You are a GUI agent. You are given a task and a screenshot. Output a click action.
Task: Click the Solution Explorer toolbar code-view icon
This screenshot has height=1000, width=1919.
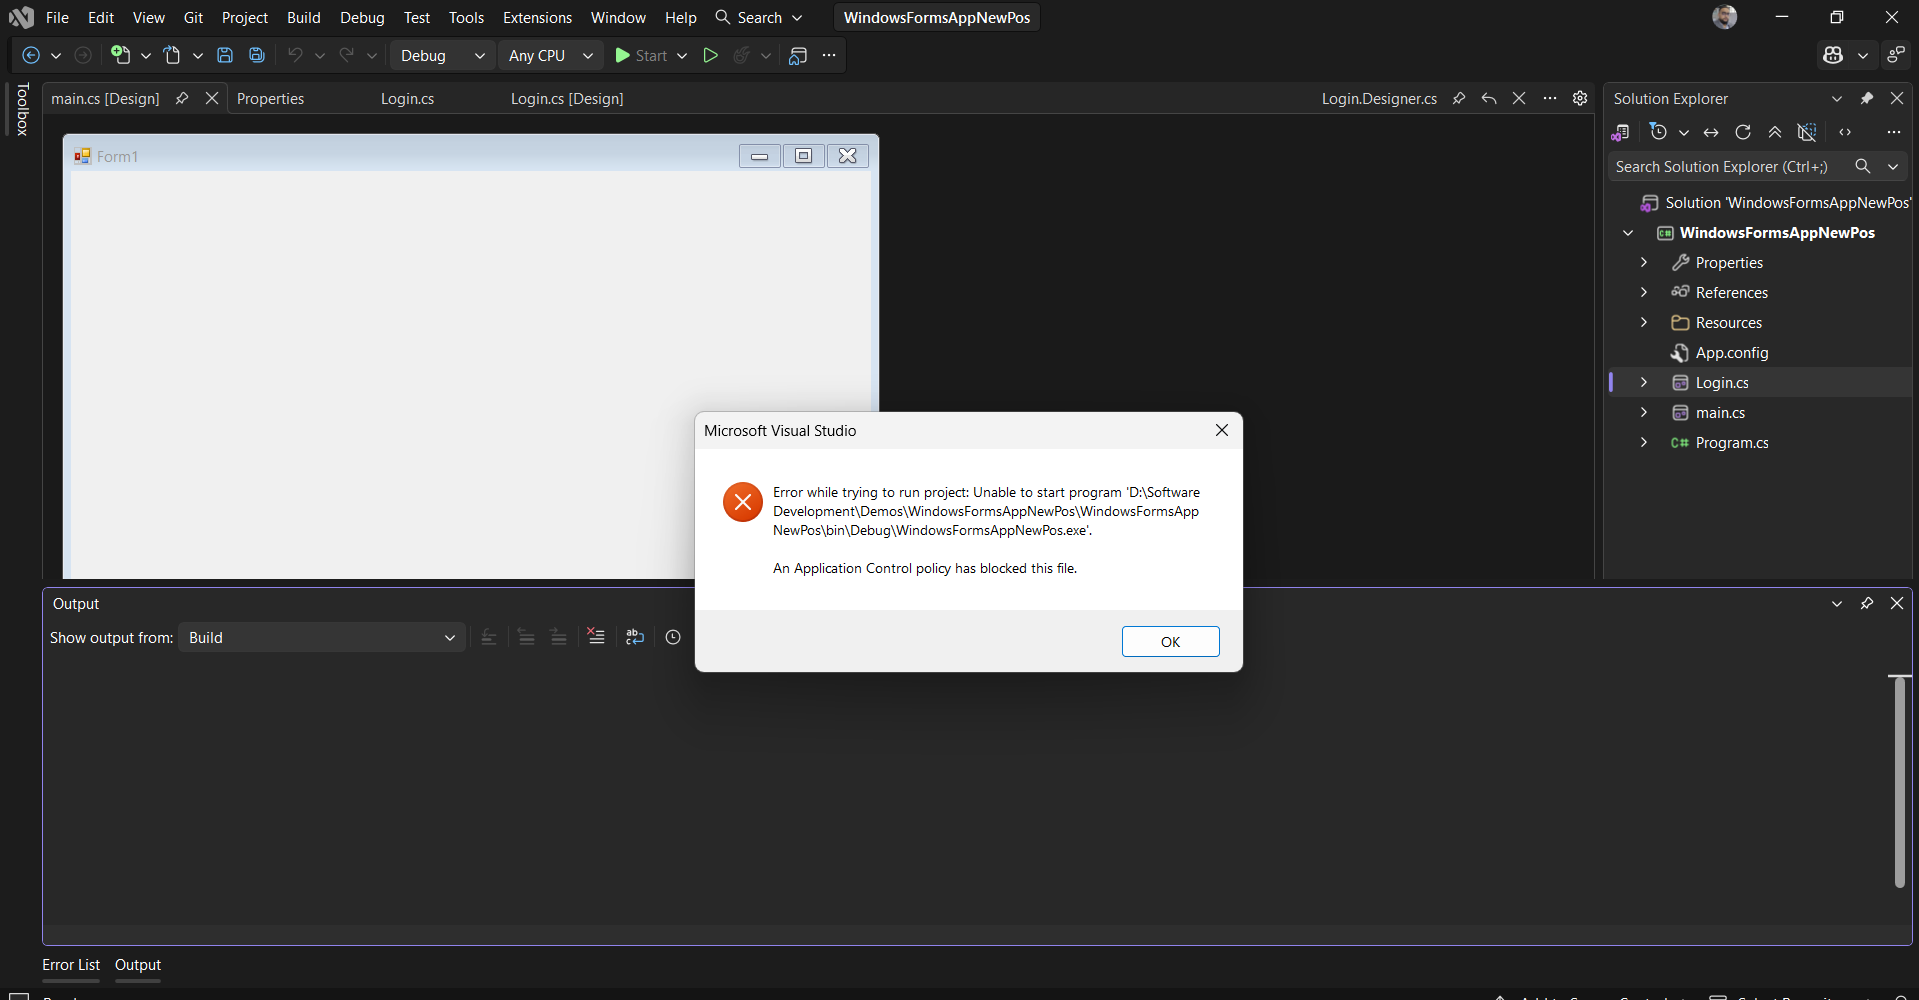pos(1845,132)
